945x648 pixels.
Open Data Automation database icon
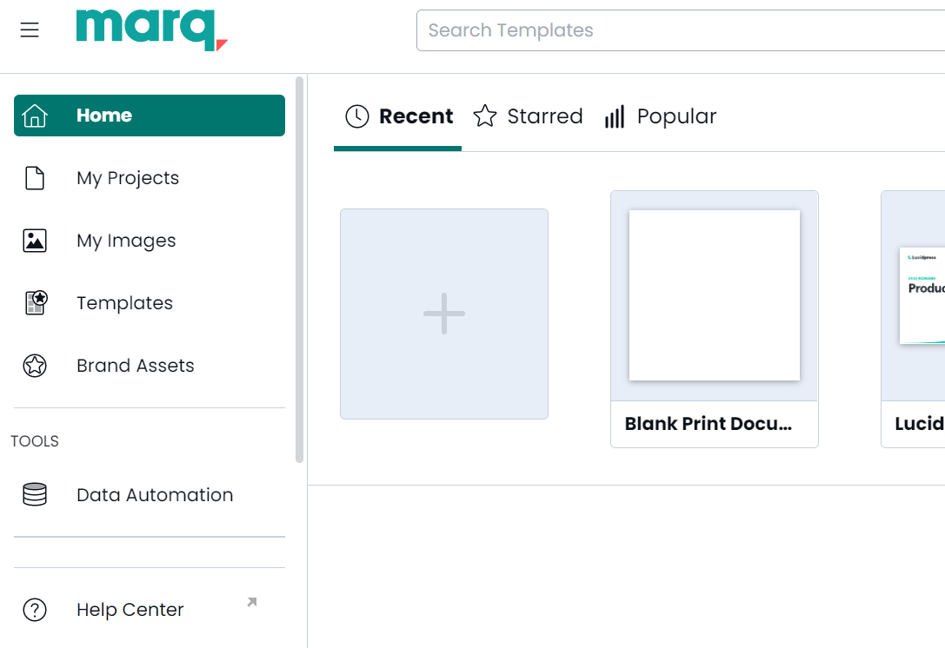(x=35, y=495)
